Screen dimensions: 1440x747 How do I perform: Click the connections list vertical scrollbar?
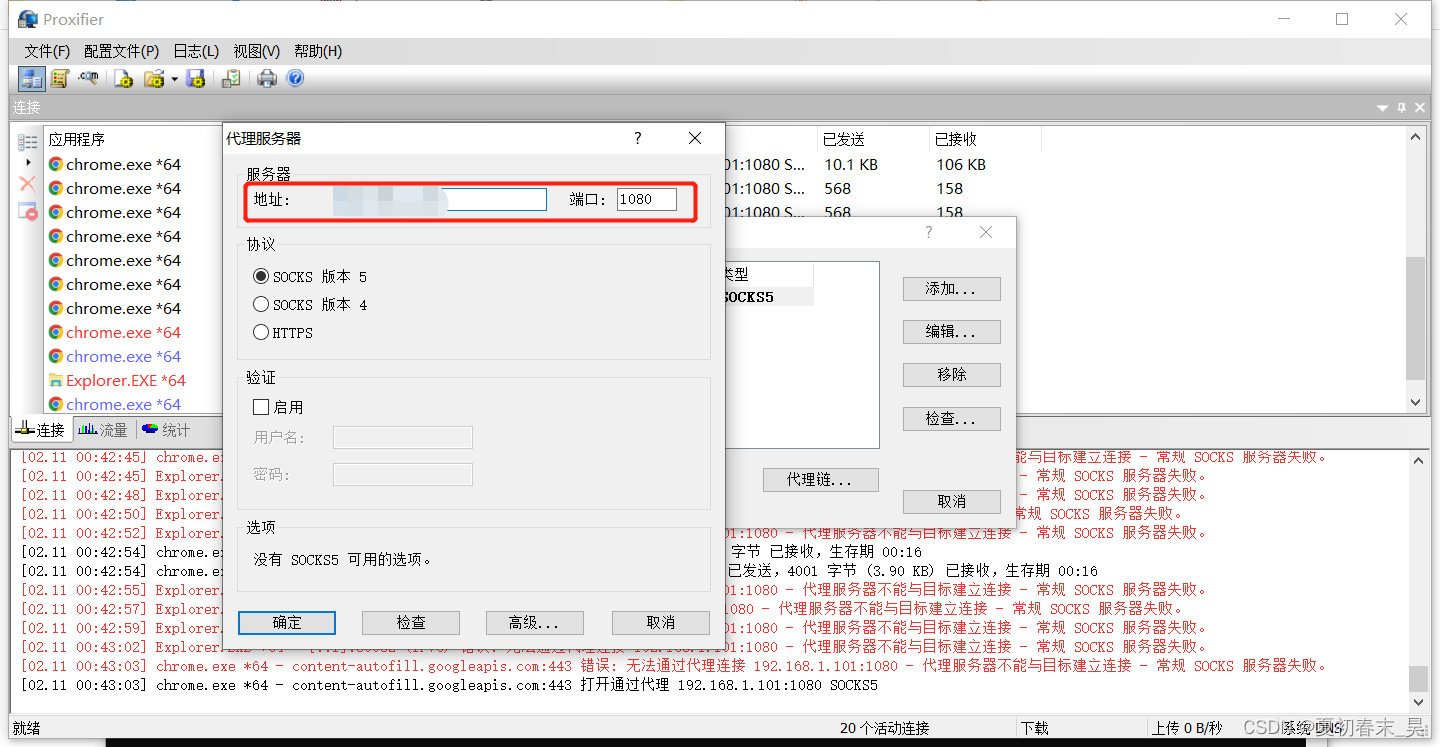pos(1415,317)
